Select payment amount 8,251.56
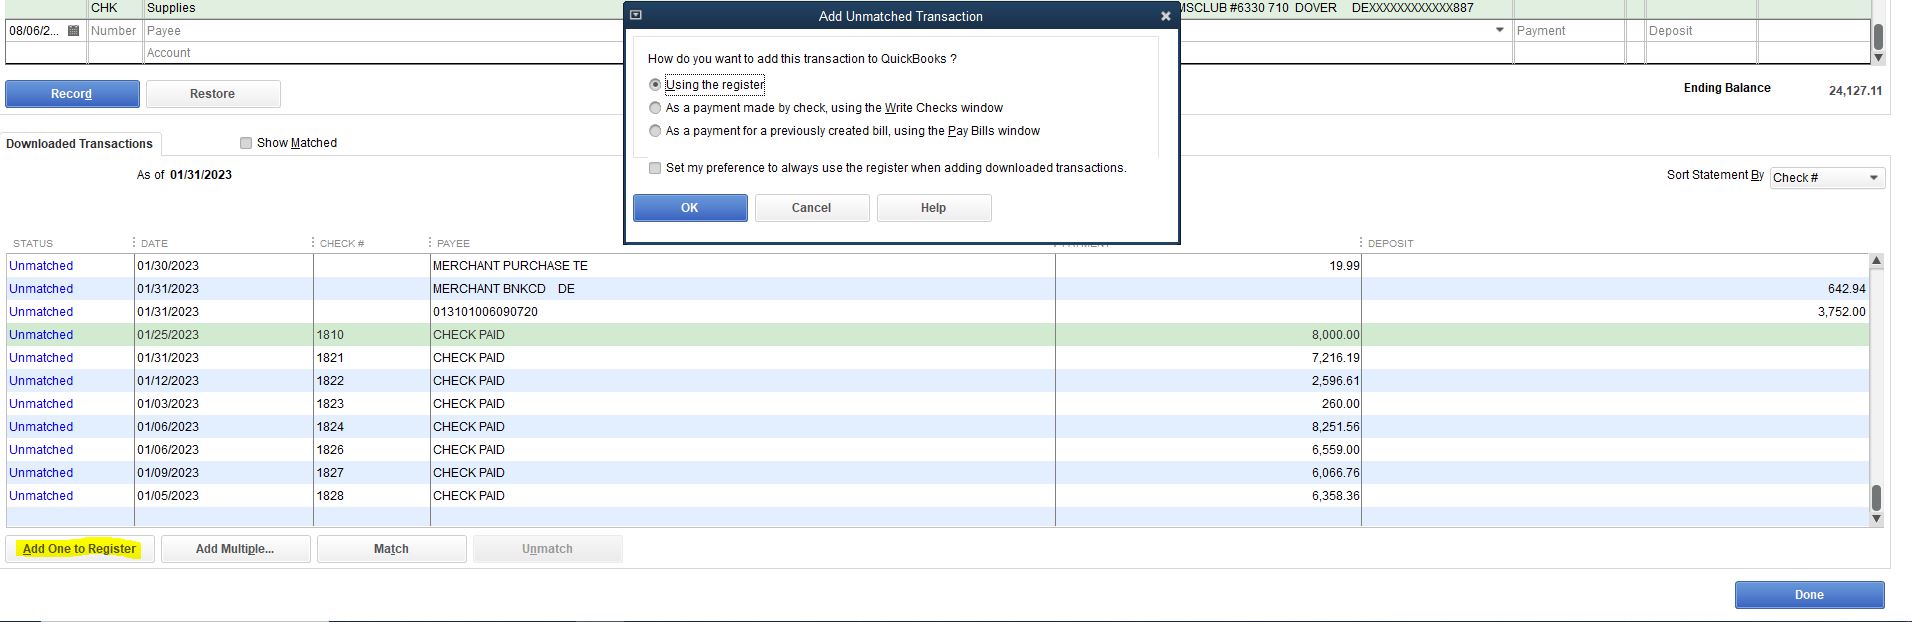Viewport: 1912px width, 622px height. click(1335, 427)
